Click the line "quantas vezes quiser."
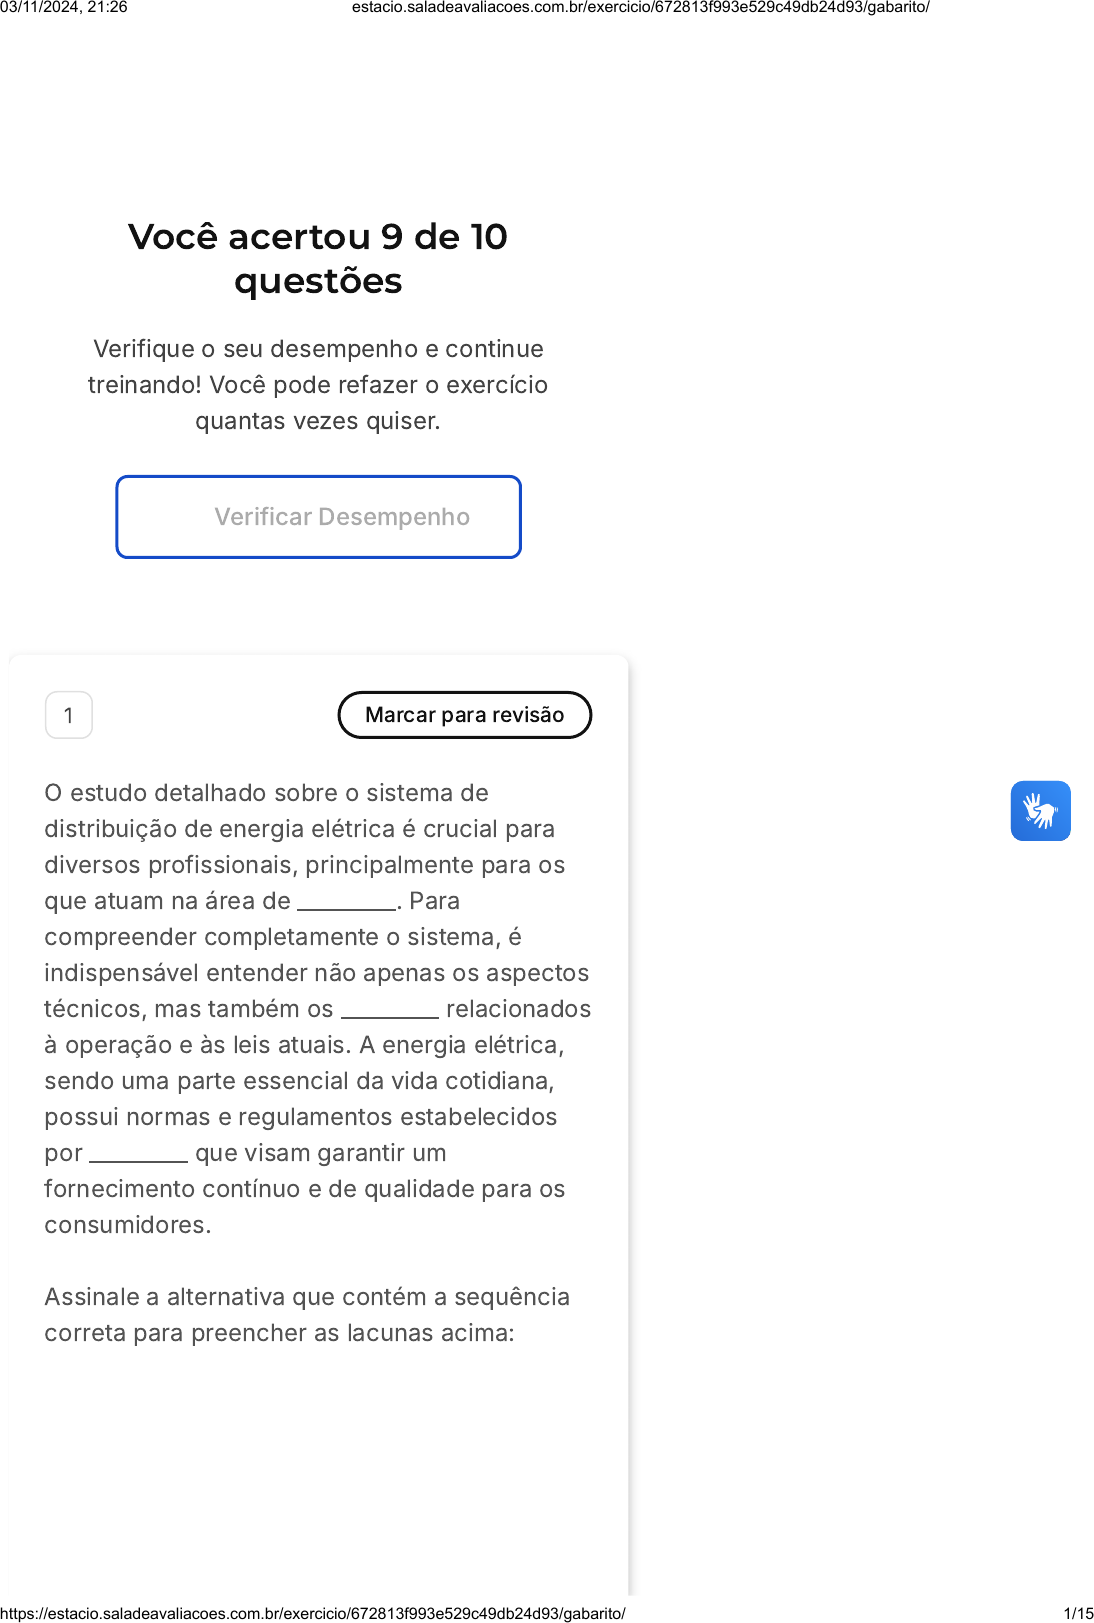This screenshot has width=1094, height=1623. [x=318, y=421]
